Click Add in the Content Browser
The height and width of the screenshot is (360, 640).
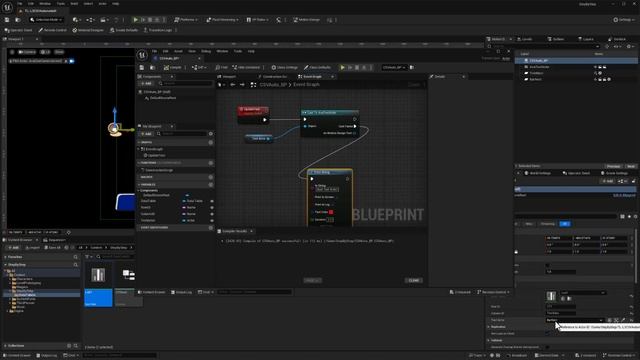point(13,248)
